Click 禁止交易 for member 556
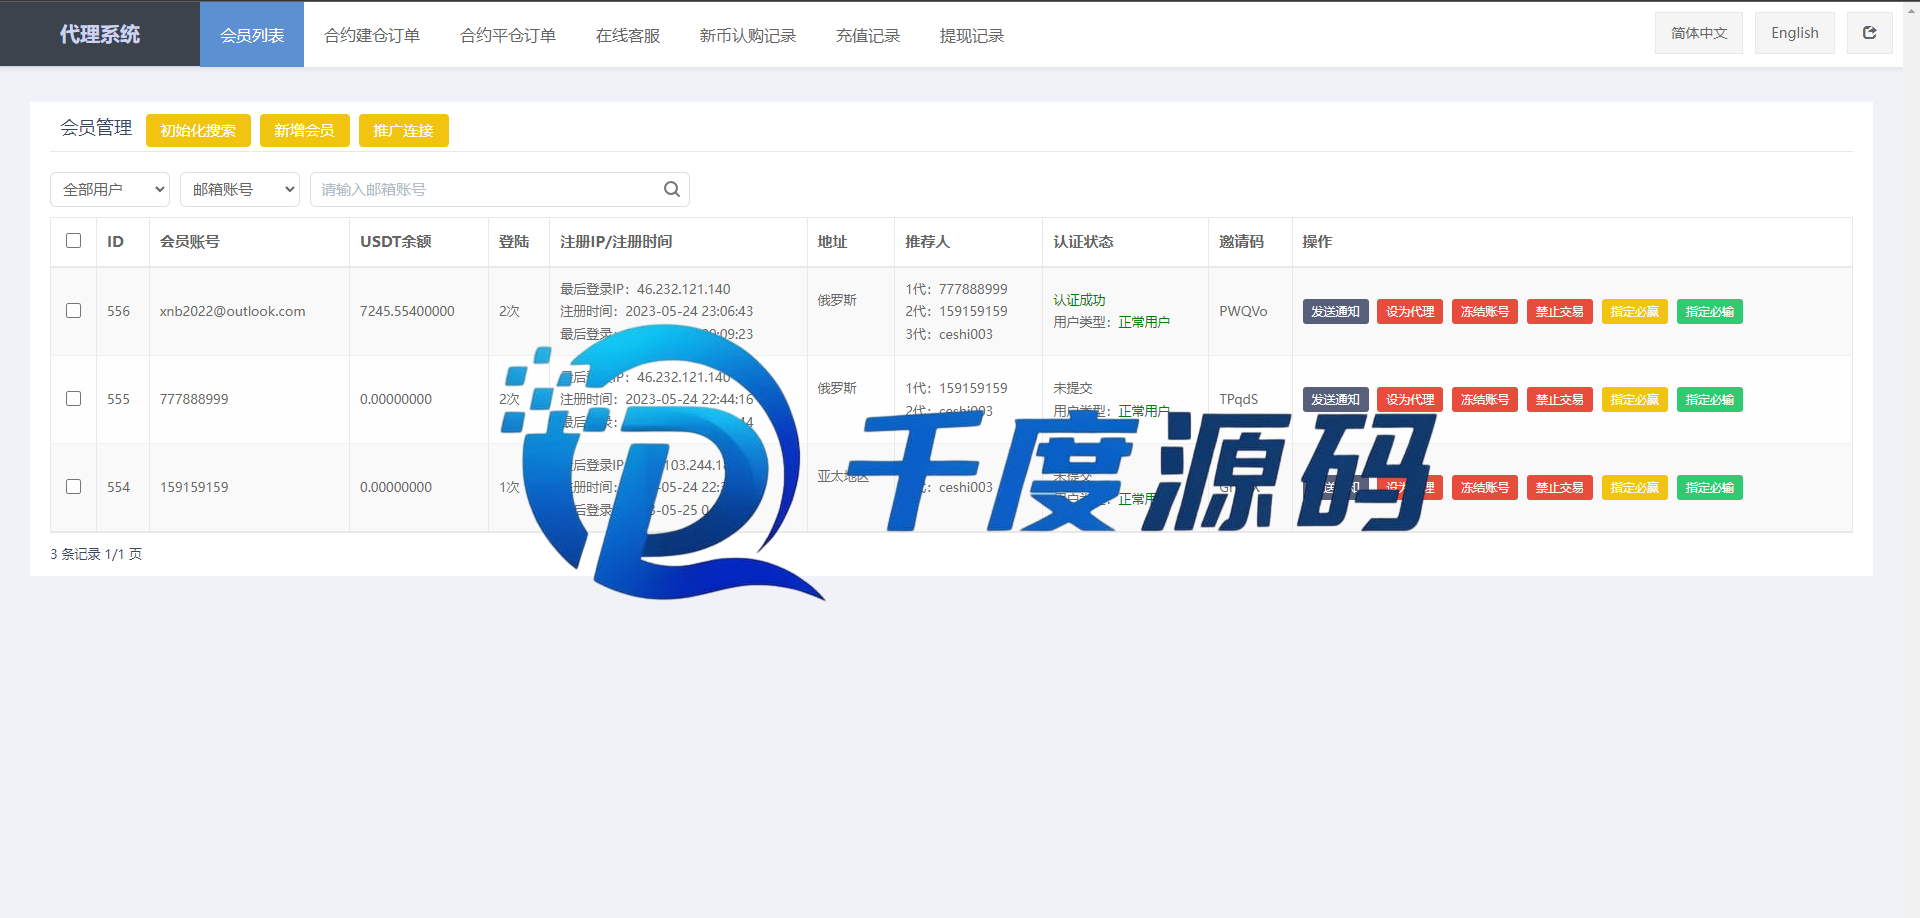Image resolution: width=1920 pixels, height=918 pixels. [1560, 311]
